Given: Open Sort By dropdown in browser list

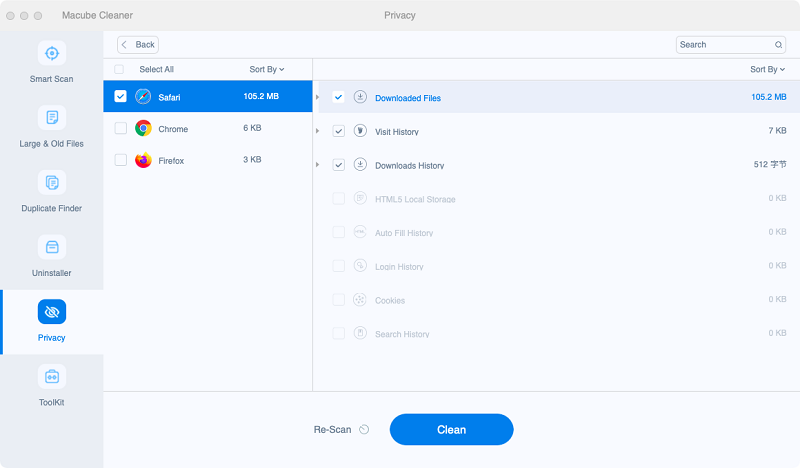Looking at the screenshot, I should [x=266, y=69].
